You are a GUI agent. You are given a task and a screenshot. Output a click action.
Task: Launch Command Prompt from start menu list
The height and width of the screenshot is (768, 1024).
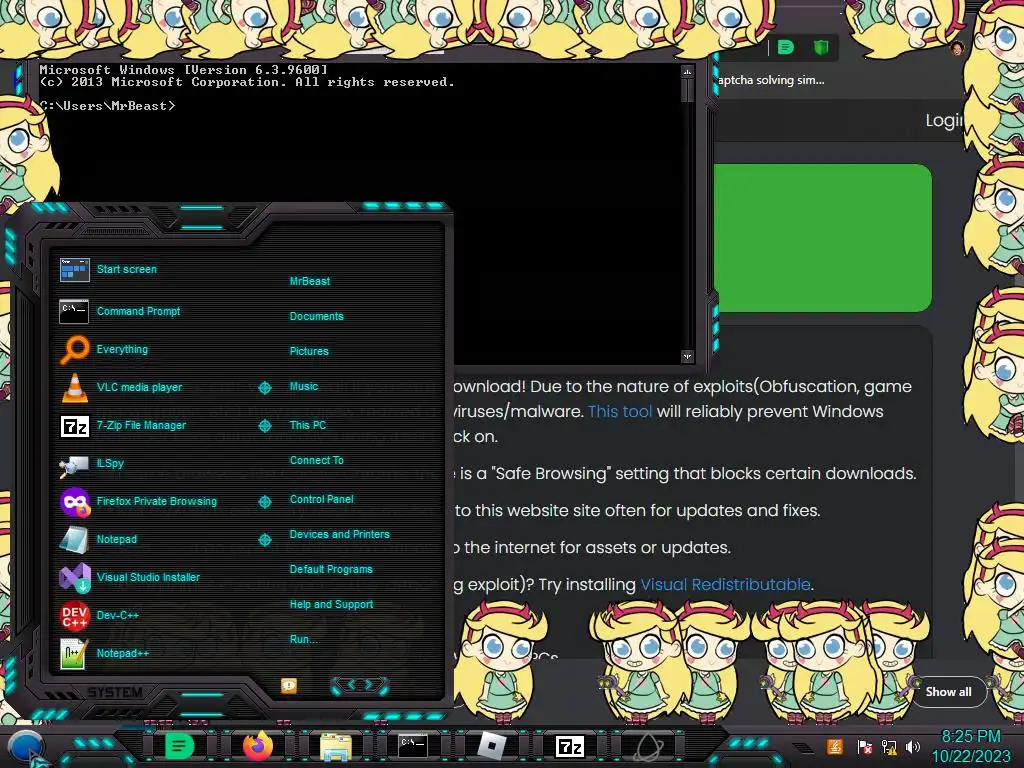pos(120,312)
